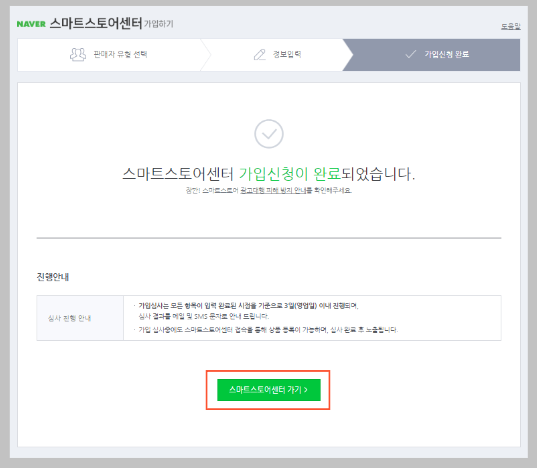The height and width of the screenshot is (468, 537).
Task: Open the 도움말 help link
Action: point(511,26)
